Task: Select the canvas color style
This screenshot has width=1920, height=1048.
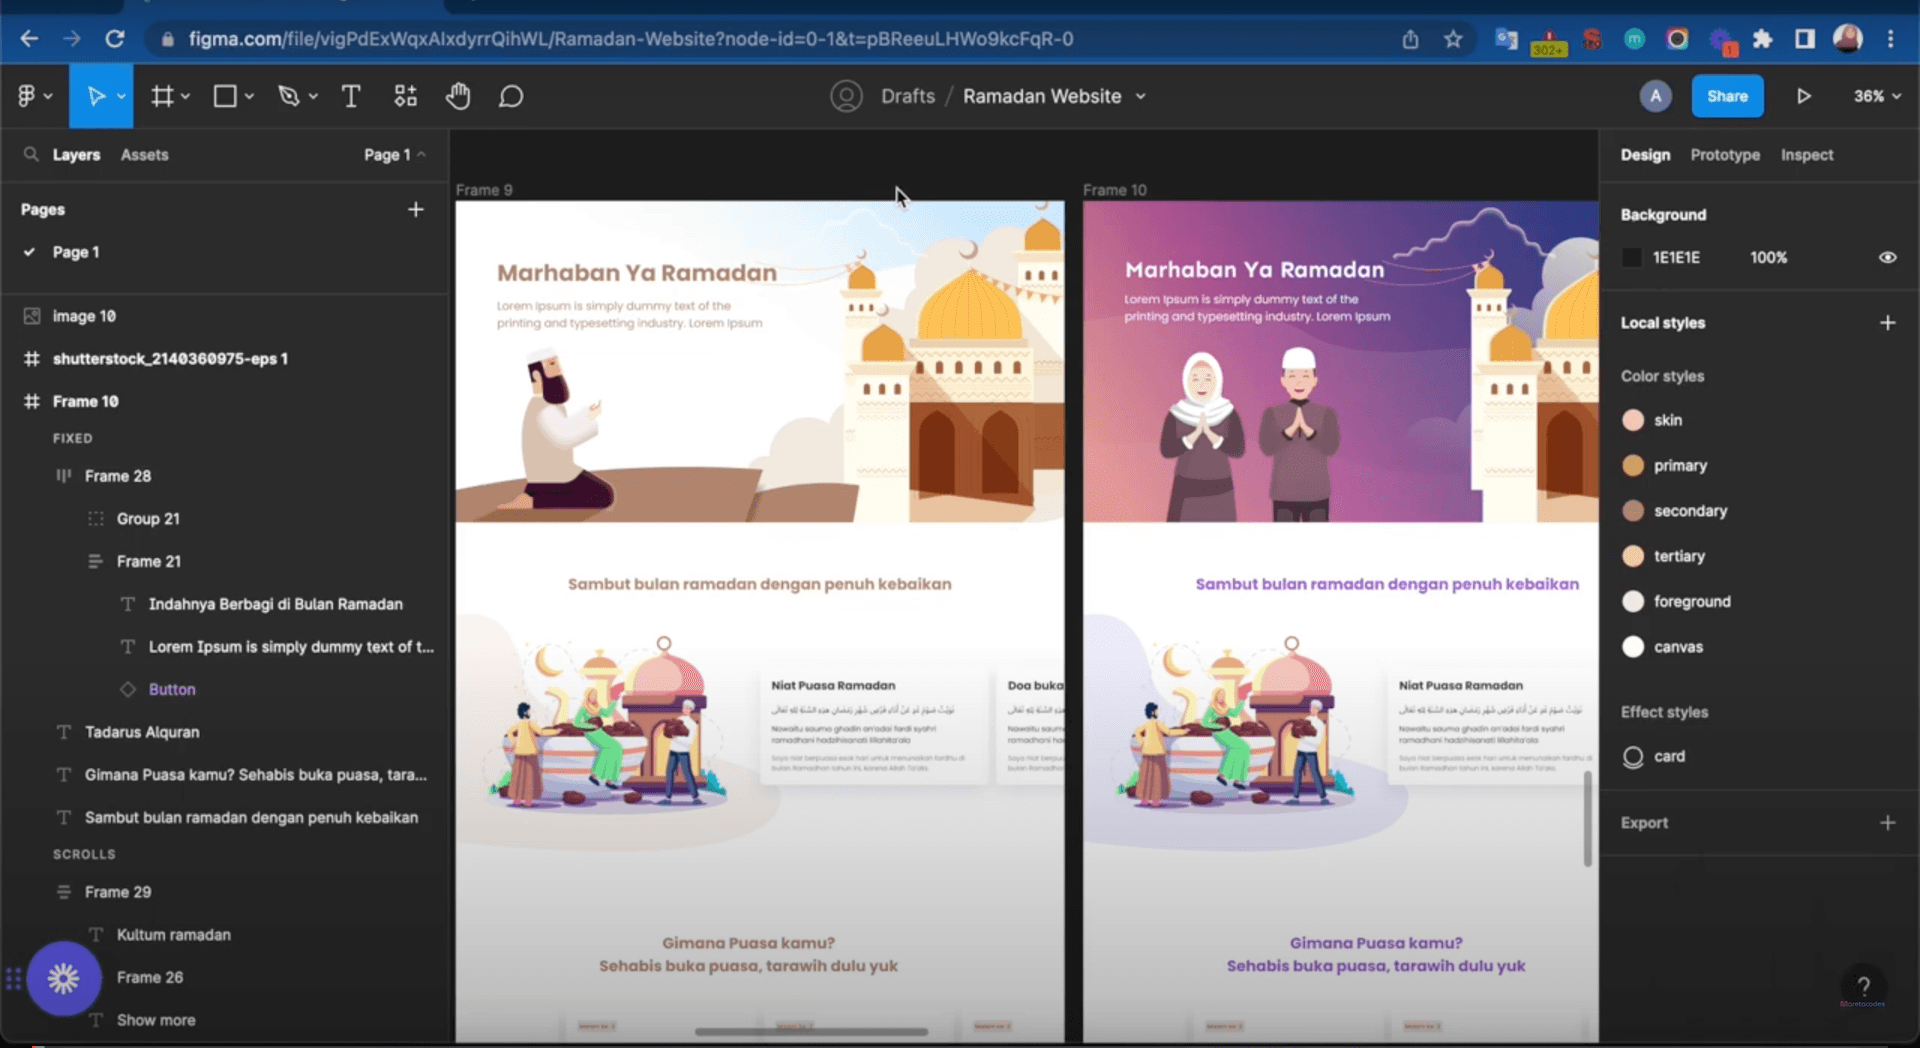Action: [x=1662, y=647]
